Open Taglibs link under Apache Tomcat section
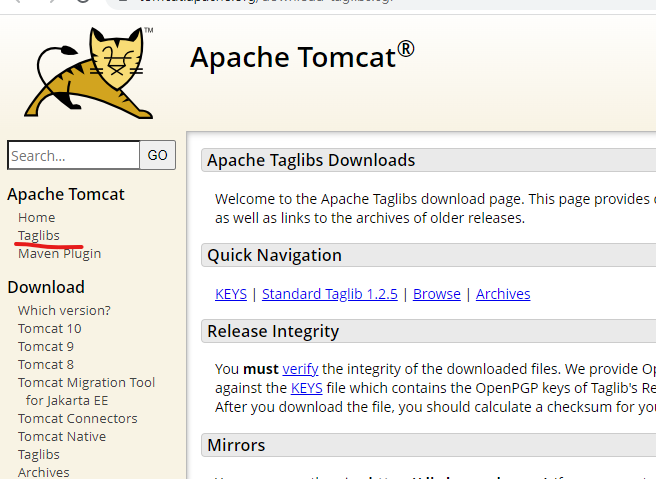 tap(38, 236)
